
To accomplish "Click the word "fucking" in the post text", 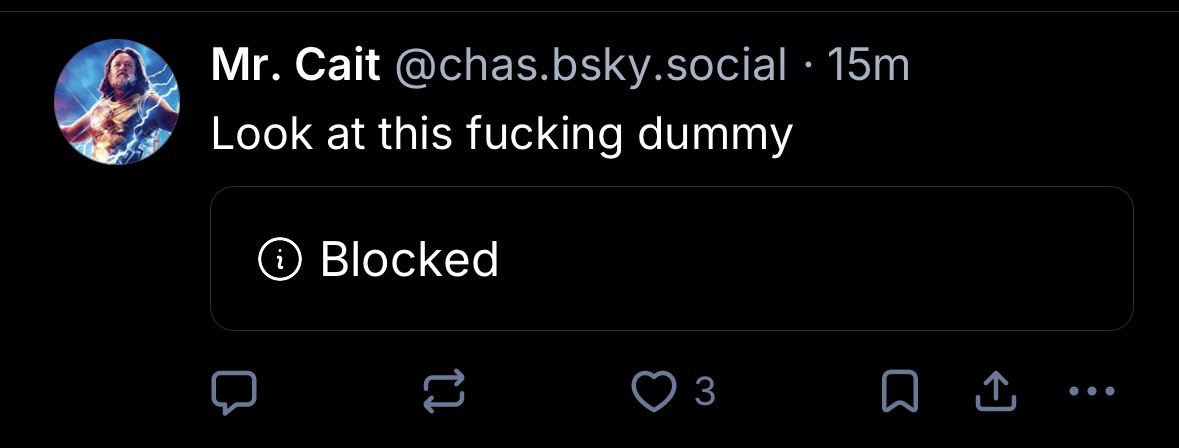I will click(x=531, y=133).
